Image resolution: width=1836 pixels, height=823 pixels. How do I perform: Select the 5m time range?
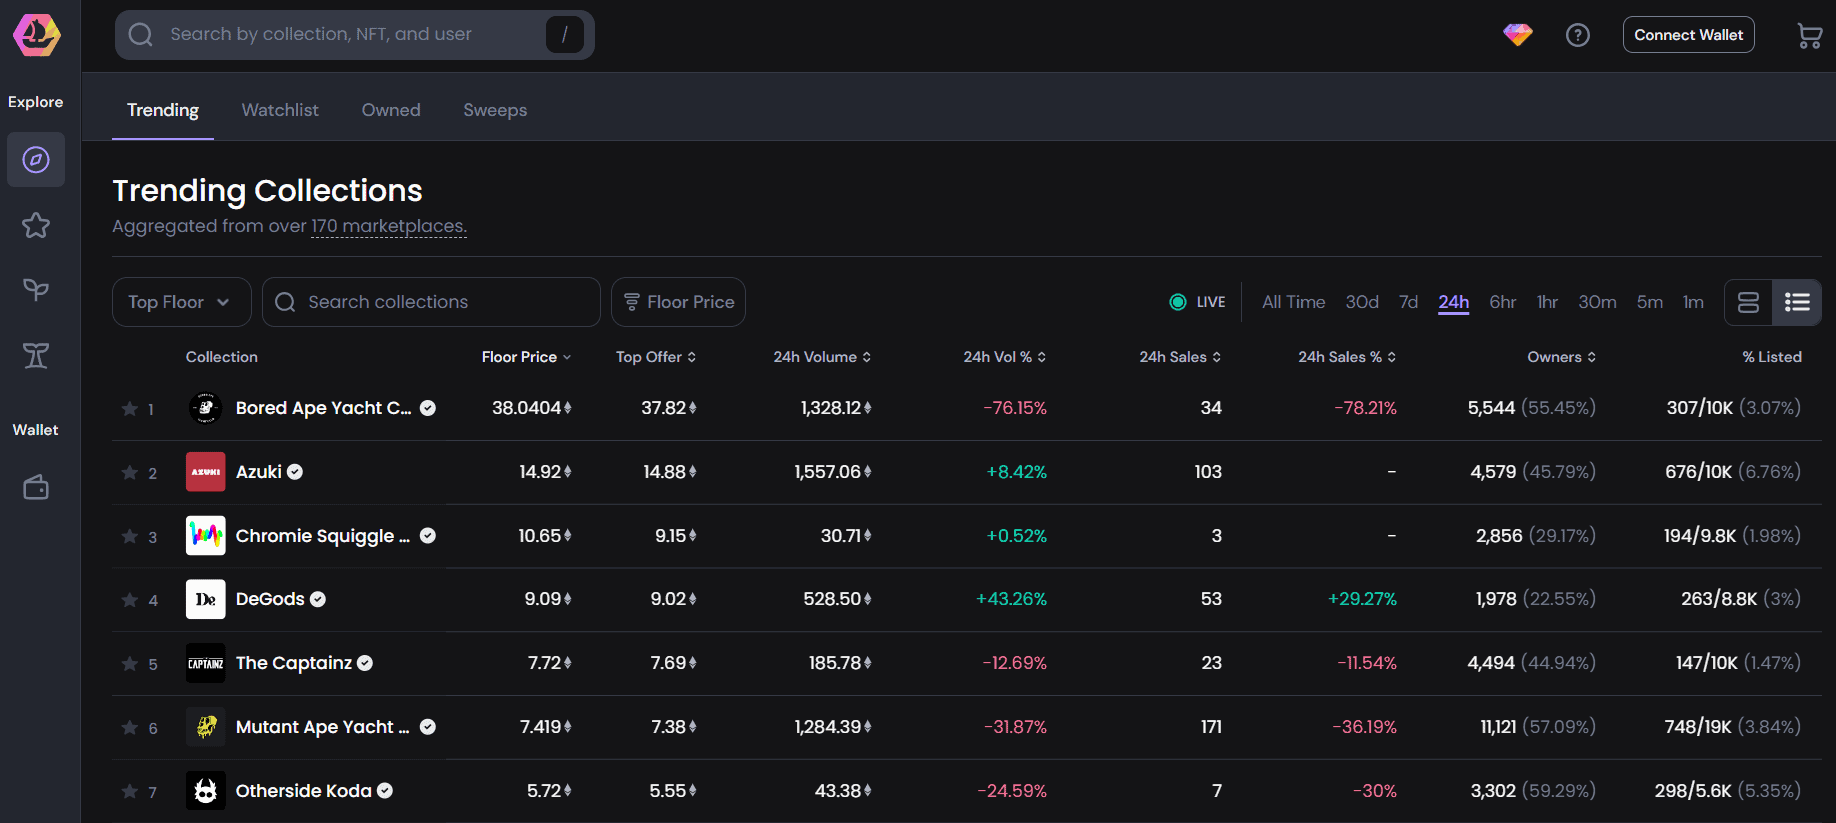[x=1650, y=302]
